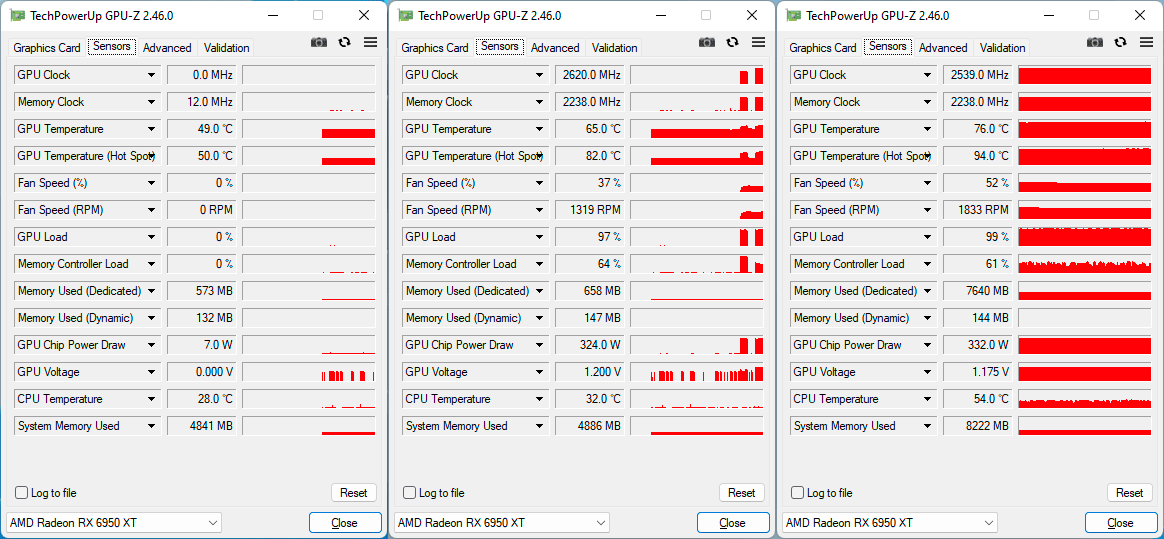The height and width of the screenshot is (539, 1164).
Task: Click the screenshot camera icon in leftmost GPU-Z window
Action: click(x=319, y=42)
